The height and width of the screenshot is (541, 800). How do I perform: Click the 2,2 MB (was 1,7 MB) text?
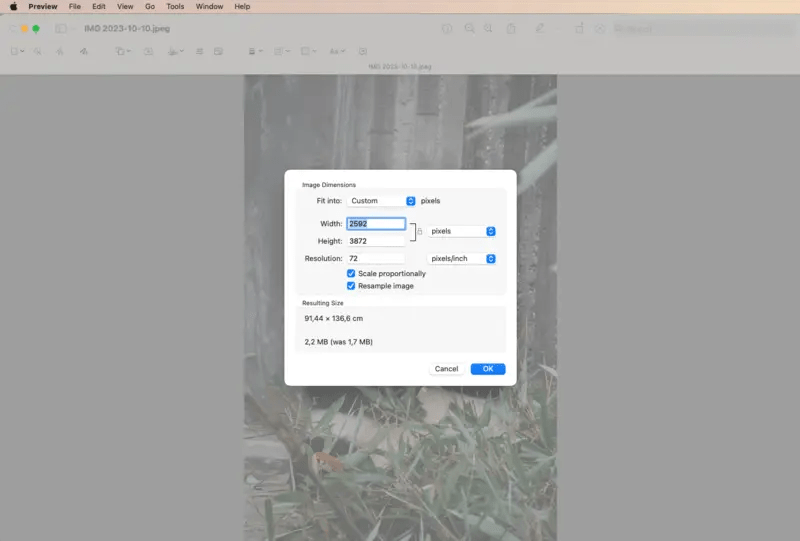click(x=339, y=342)
